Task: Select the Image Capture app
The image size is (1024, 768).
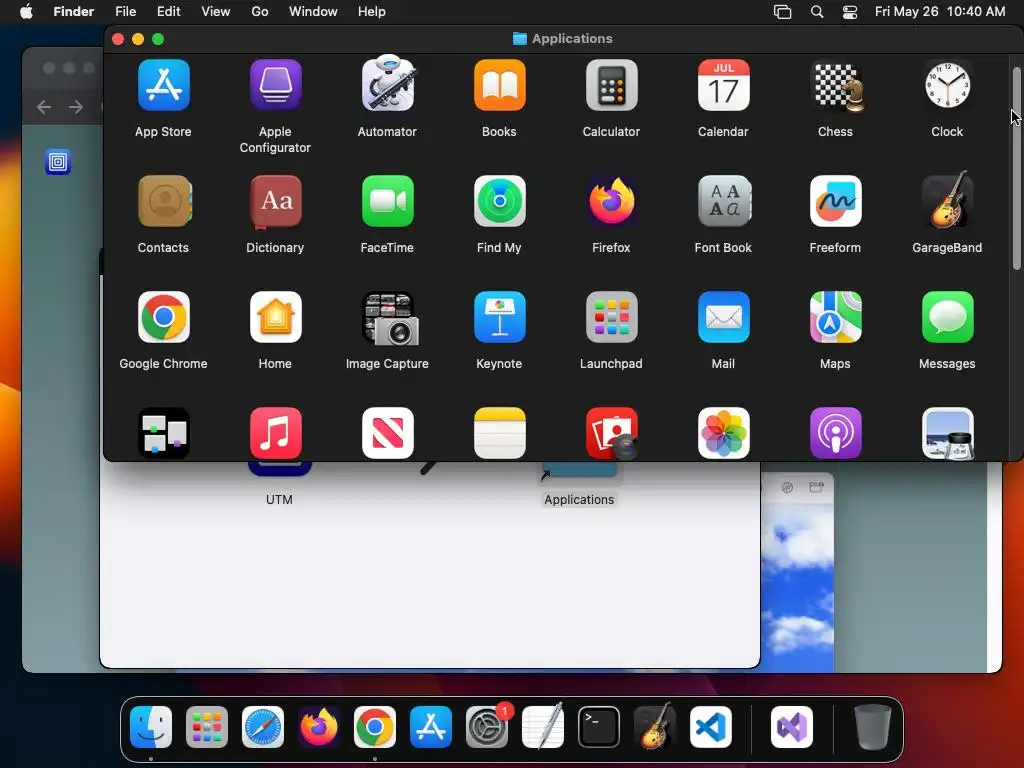Action: pyautogui.click(x=390, y=318)
